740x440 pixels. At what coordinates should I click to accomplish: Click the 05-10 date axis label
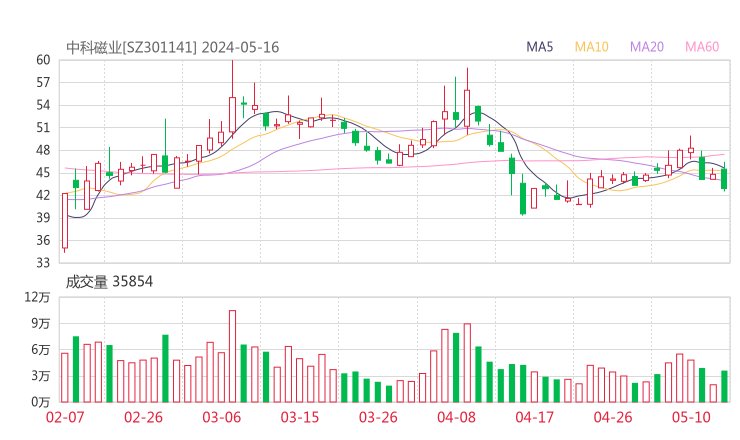coord(691,417)
